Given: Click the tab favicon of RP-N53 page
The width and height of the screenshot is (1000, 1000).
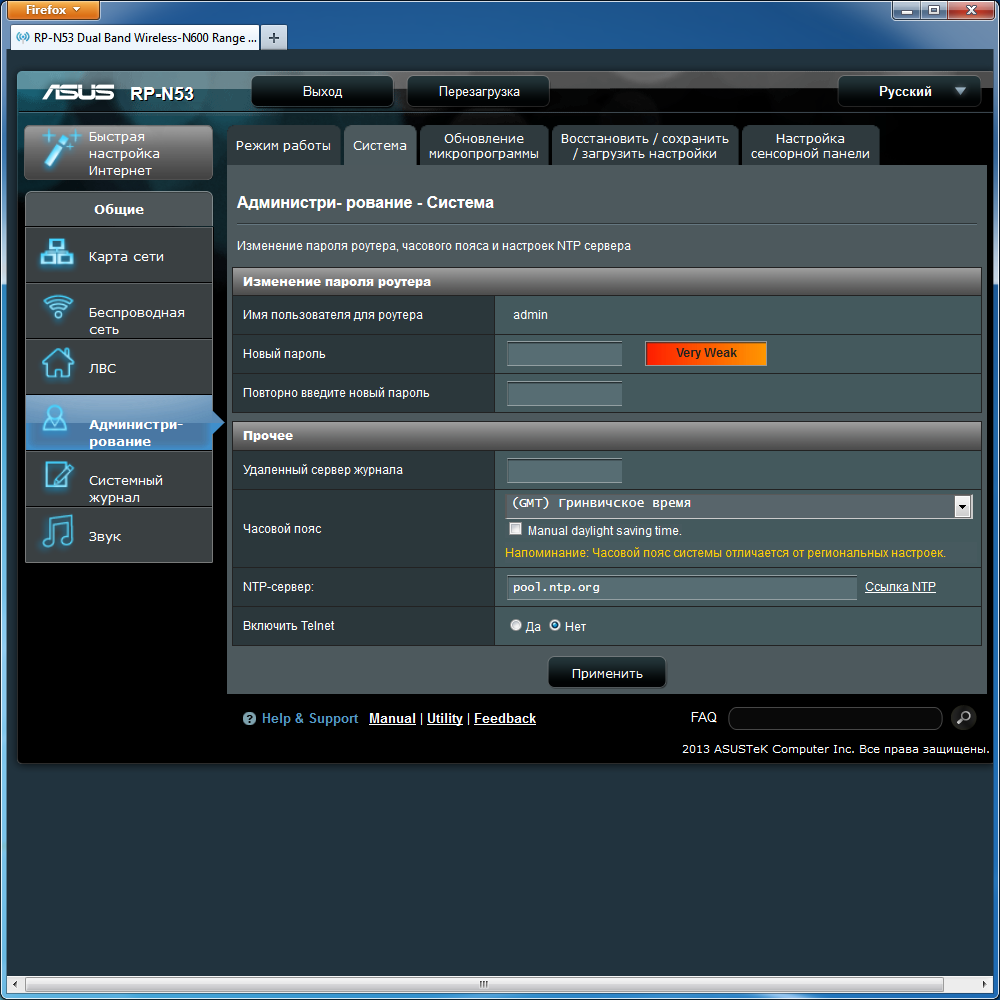Looking at the screenshot, I should point(23,38).
